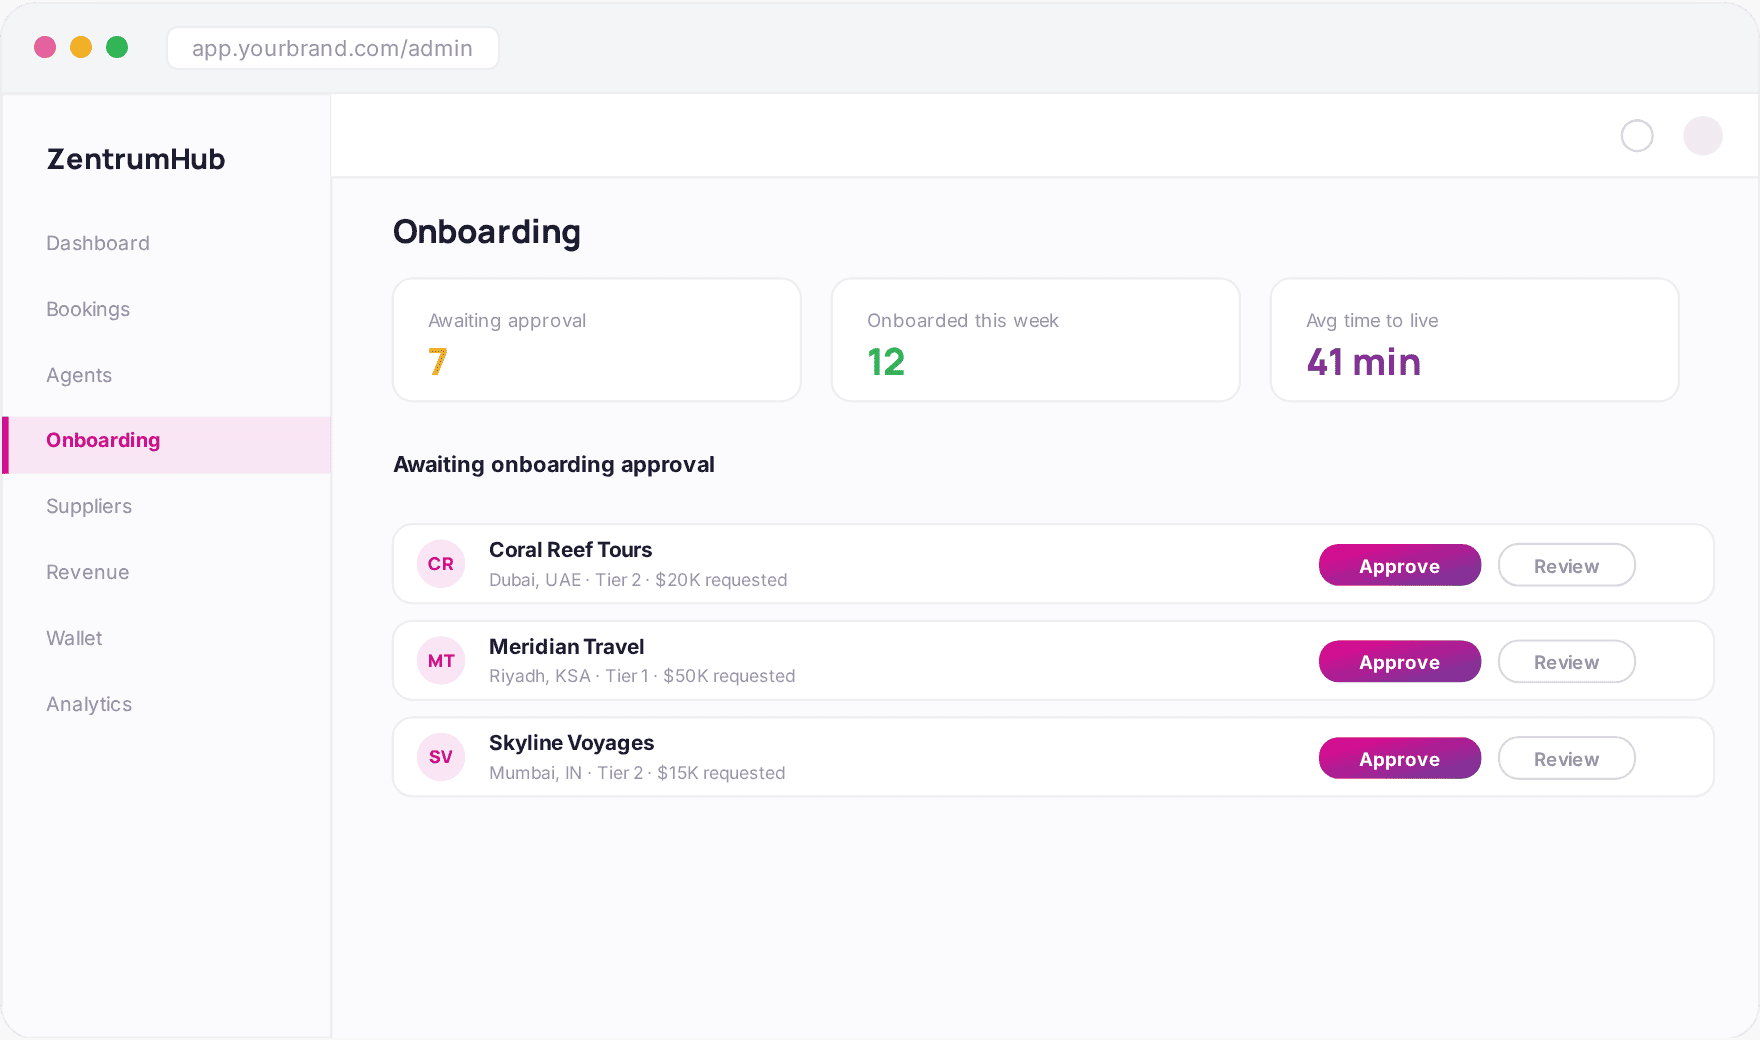Click the Coral Reef Tours name
1760x1040 pixels.
[x=570, y=550]
